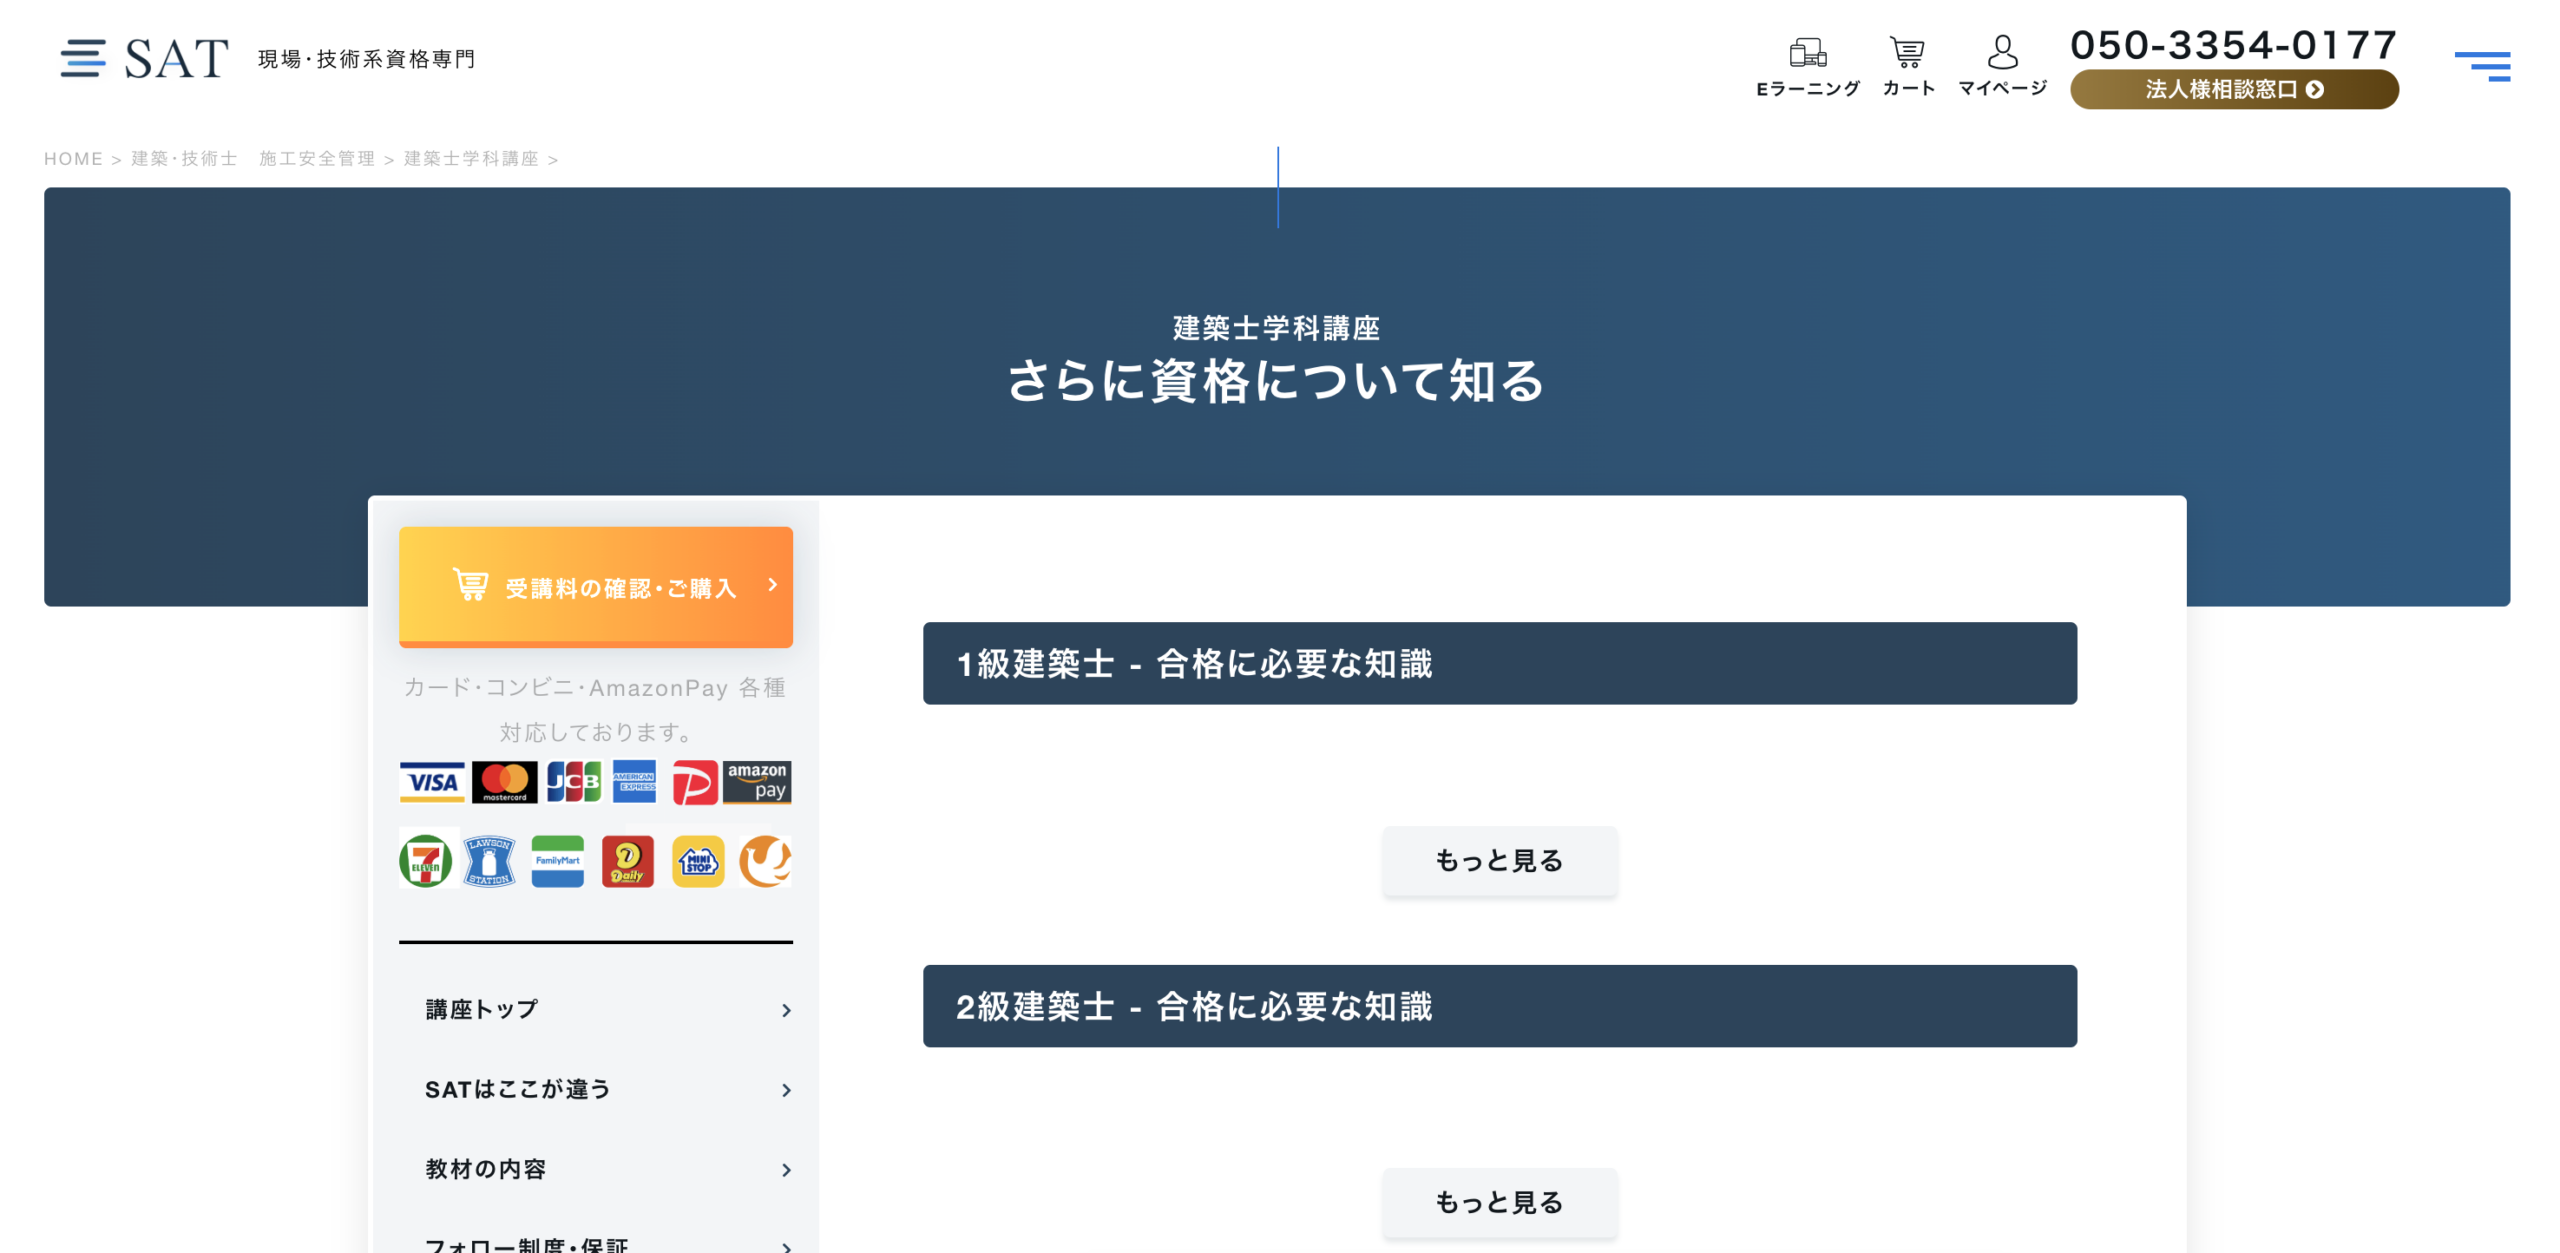This screenshot has height=1253, width=2560.
Task: Open the 1級建築士 knowledge section header
Action: point(1498,663)
